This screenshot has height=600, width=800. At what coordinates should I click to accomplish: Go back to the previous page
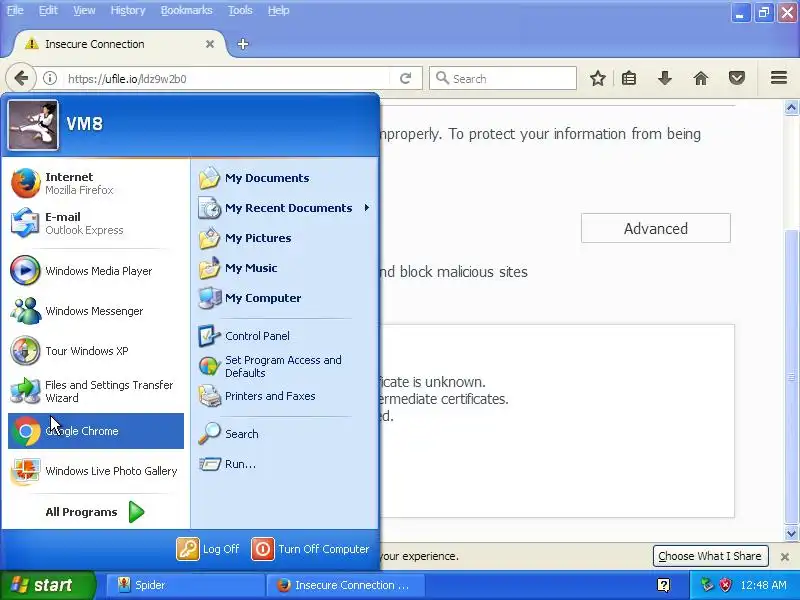(x=21, y=79)
